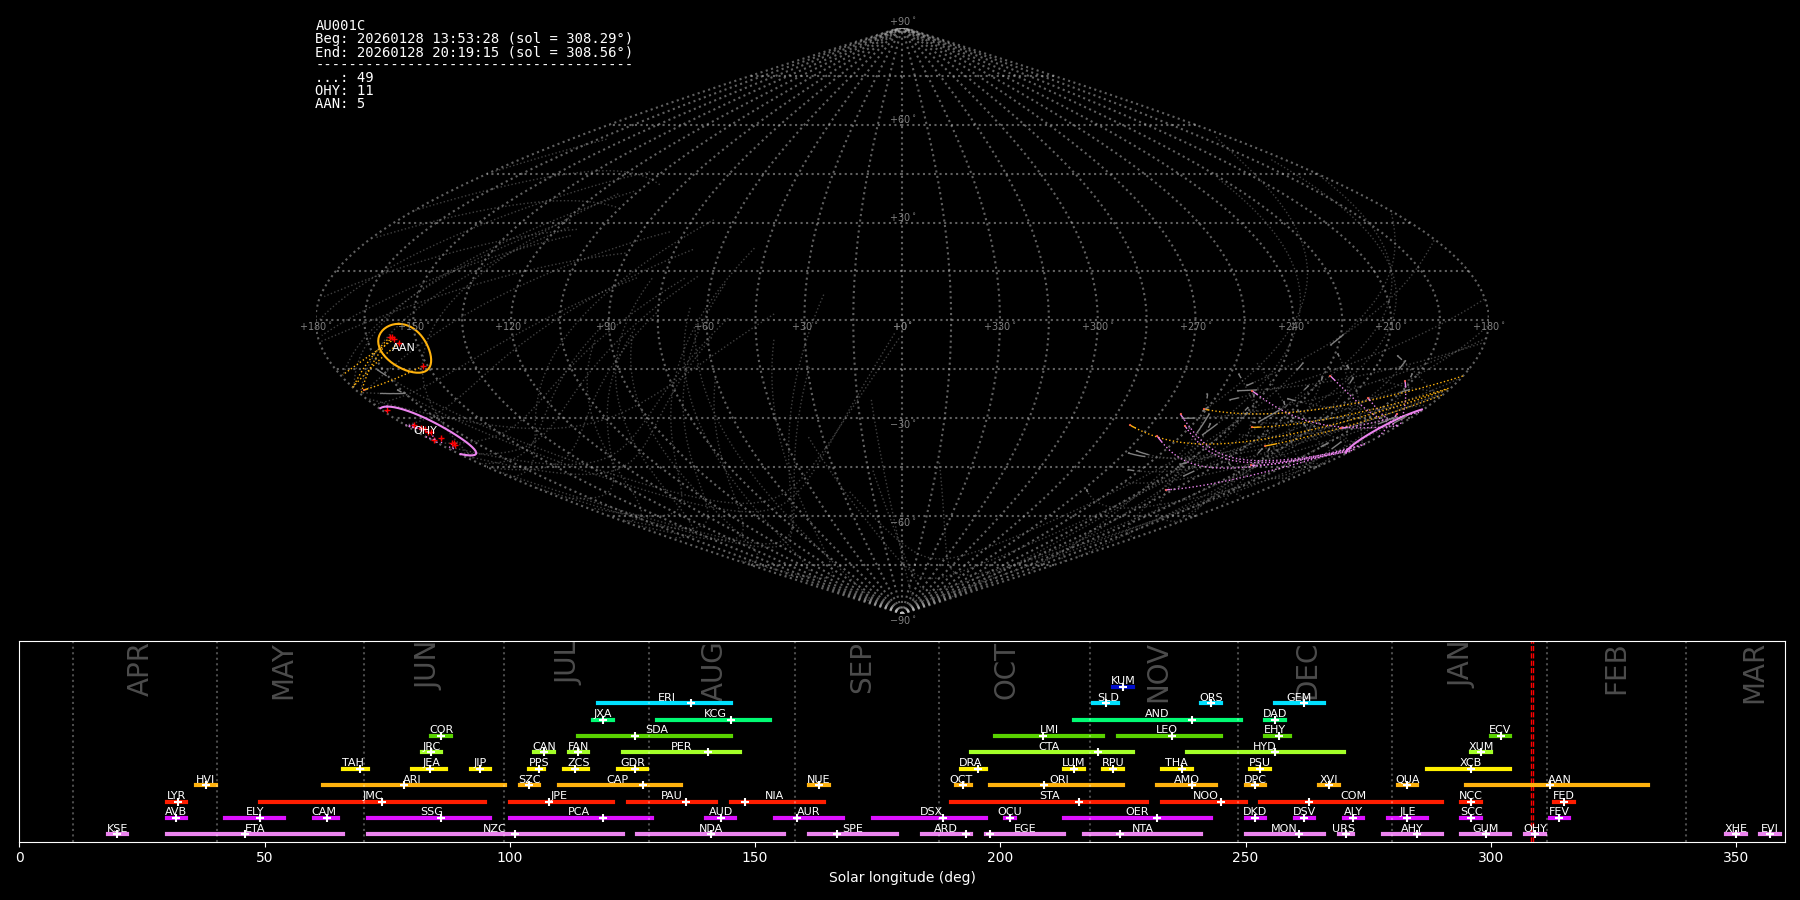Image resolution: width=1800 pixels, height=900 pixels.
Task: Click the AUR shower label
Action: click(808, 812)
